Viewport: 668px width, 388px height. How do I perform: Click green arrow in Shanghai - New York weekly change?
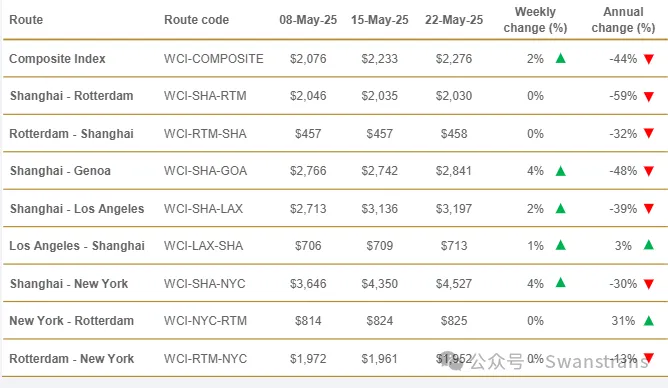561,282
